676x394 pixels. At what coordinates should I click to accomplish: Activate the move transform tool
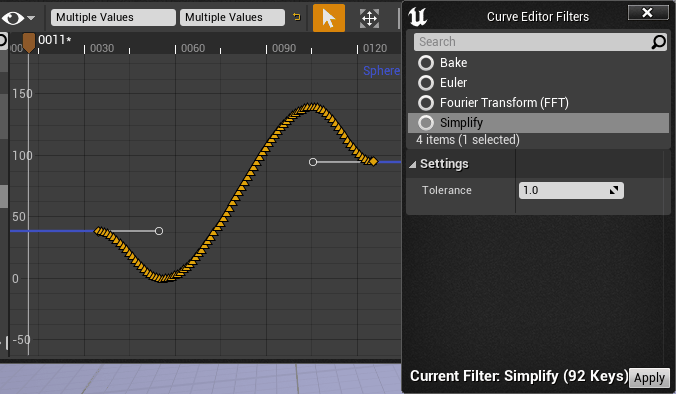coord(369,18)
